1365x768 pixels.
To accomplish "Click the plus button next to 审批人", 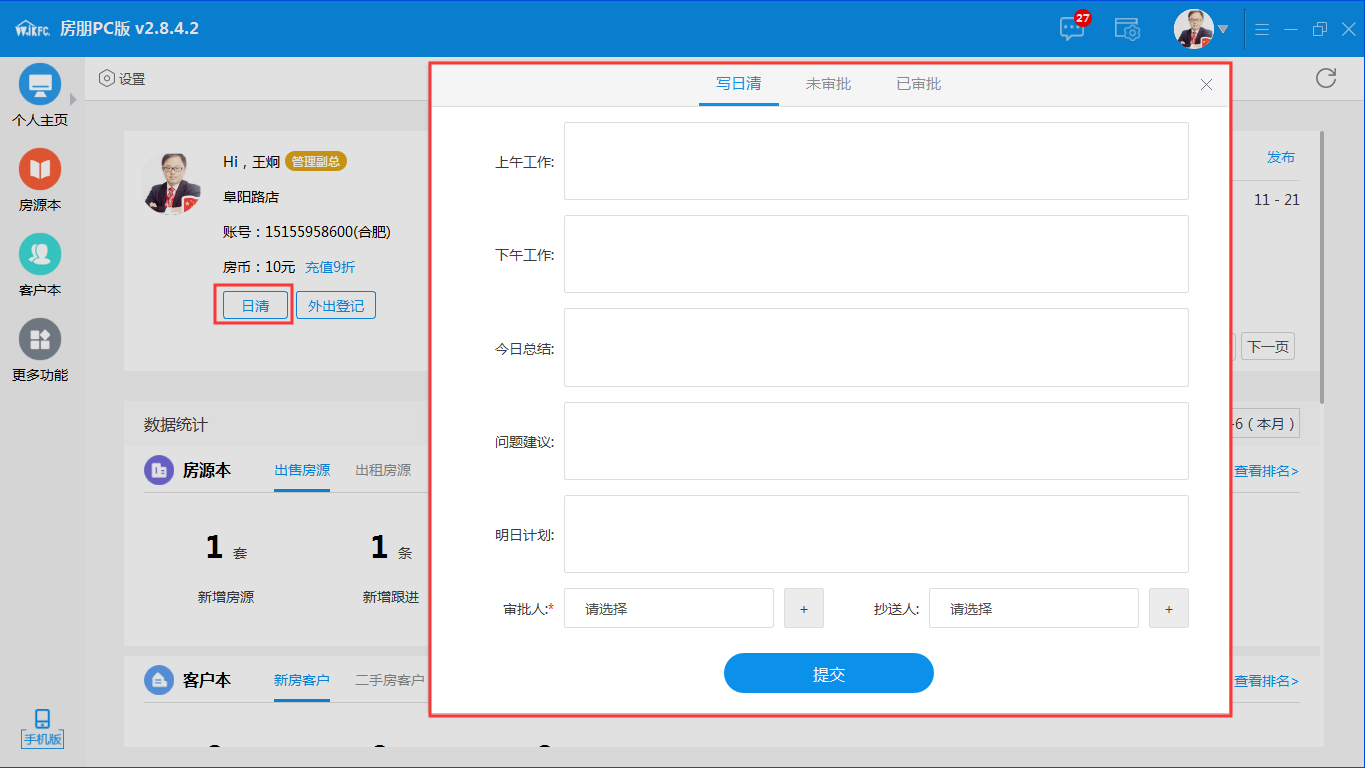I will tap(804, 608).
